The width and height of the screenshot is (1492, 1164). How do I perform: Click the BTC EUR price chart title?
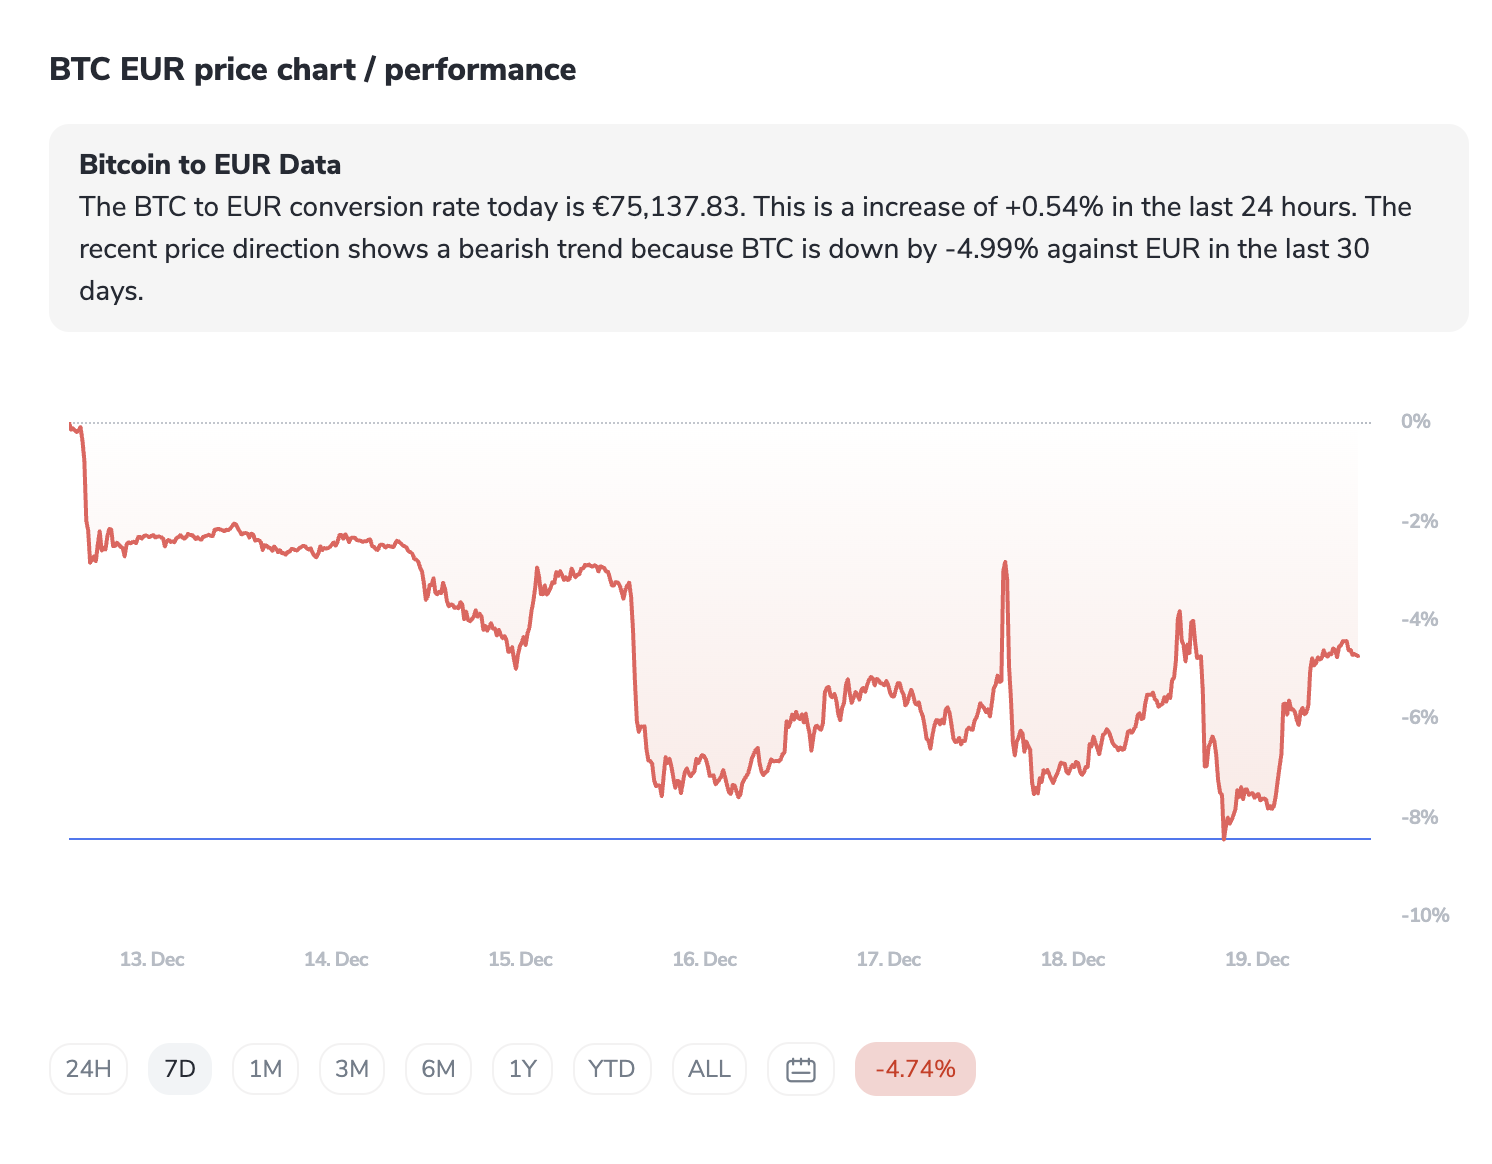pos(312,70)
